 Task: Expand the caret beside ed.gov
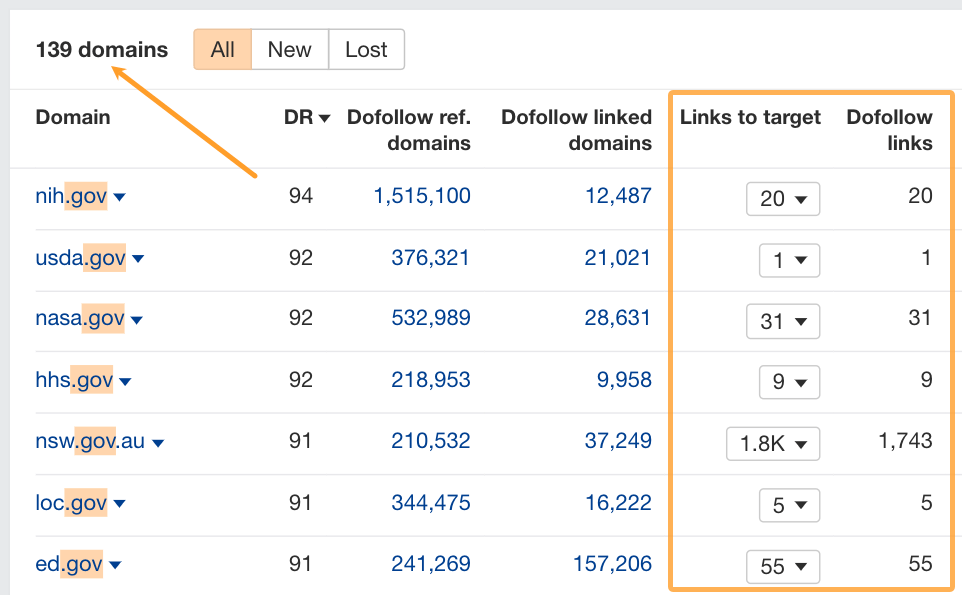[x=116, y=566]
